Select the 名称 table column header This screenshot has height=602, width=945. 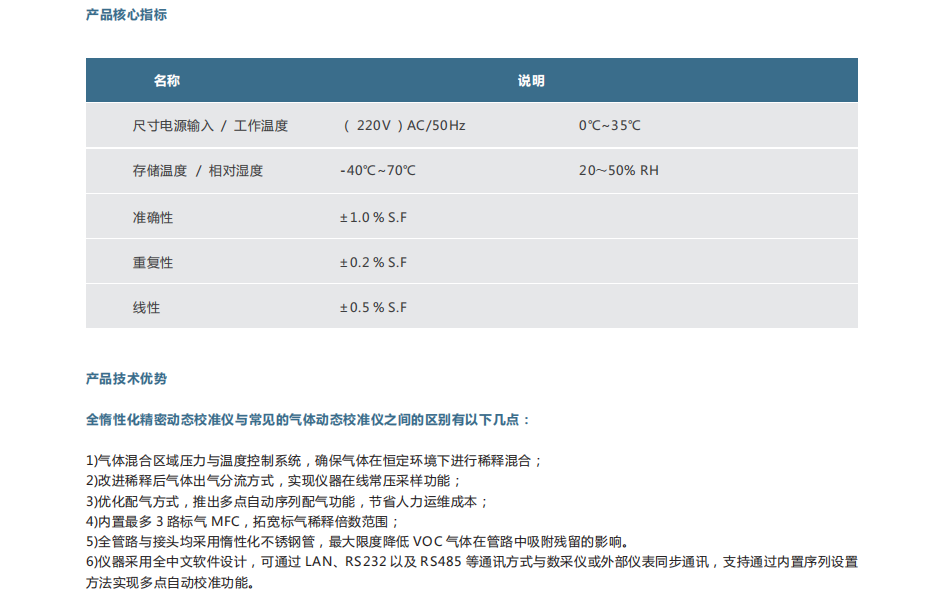click(166, 81)
